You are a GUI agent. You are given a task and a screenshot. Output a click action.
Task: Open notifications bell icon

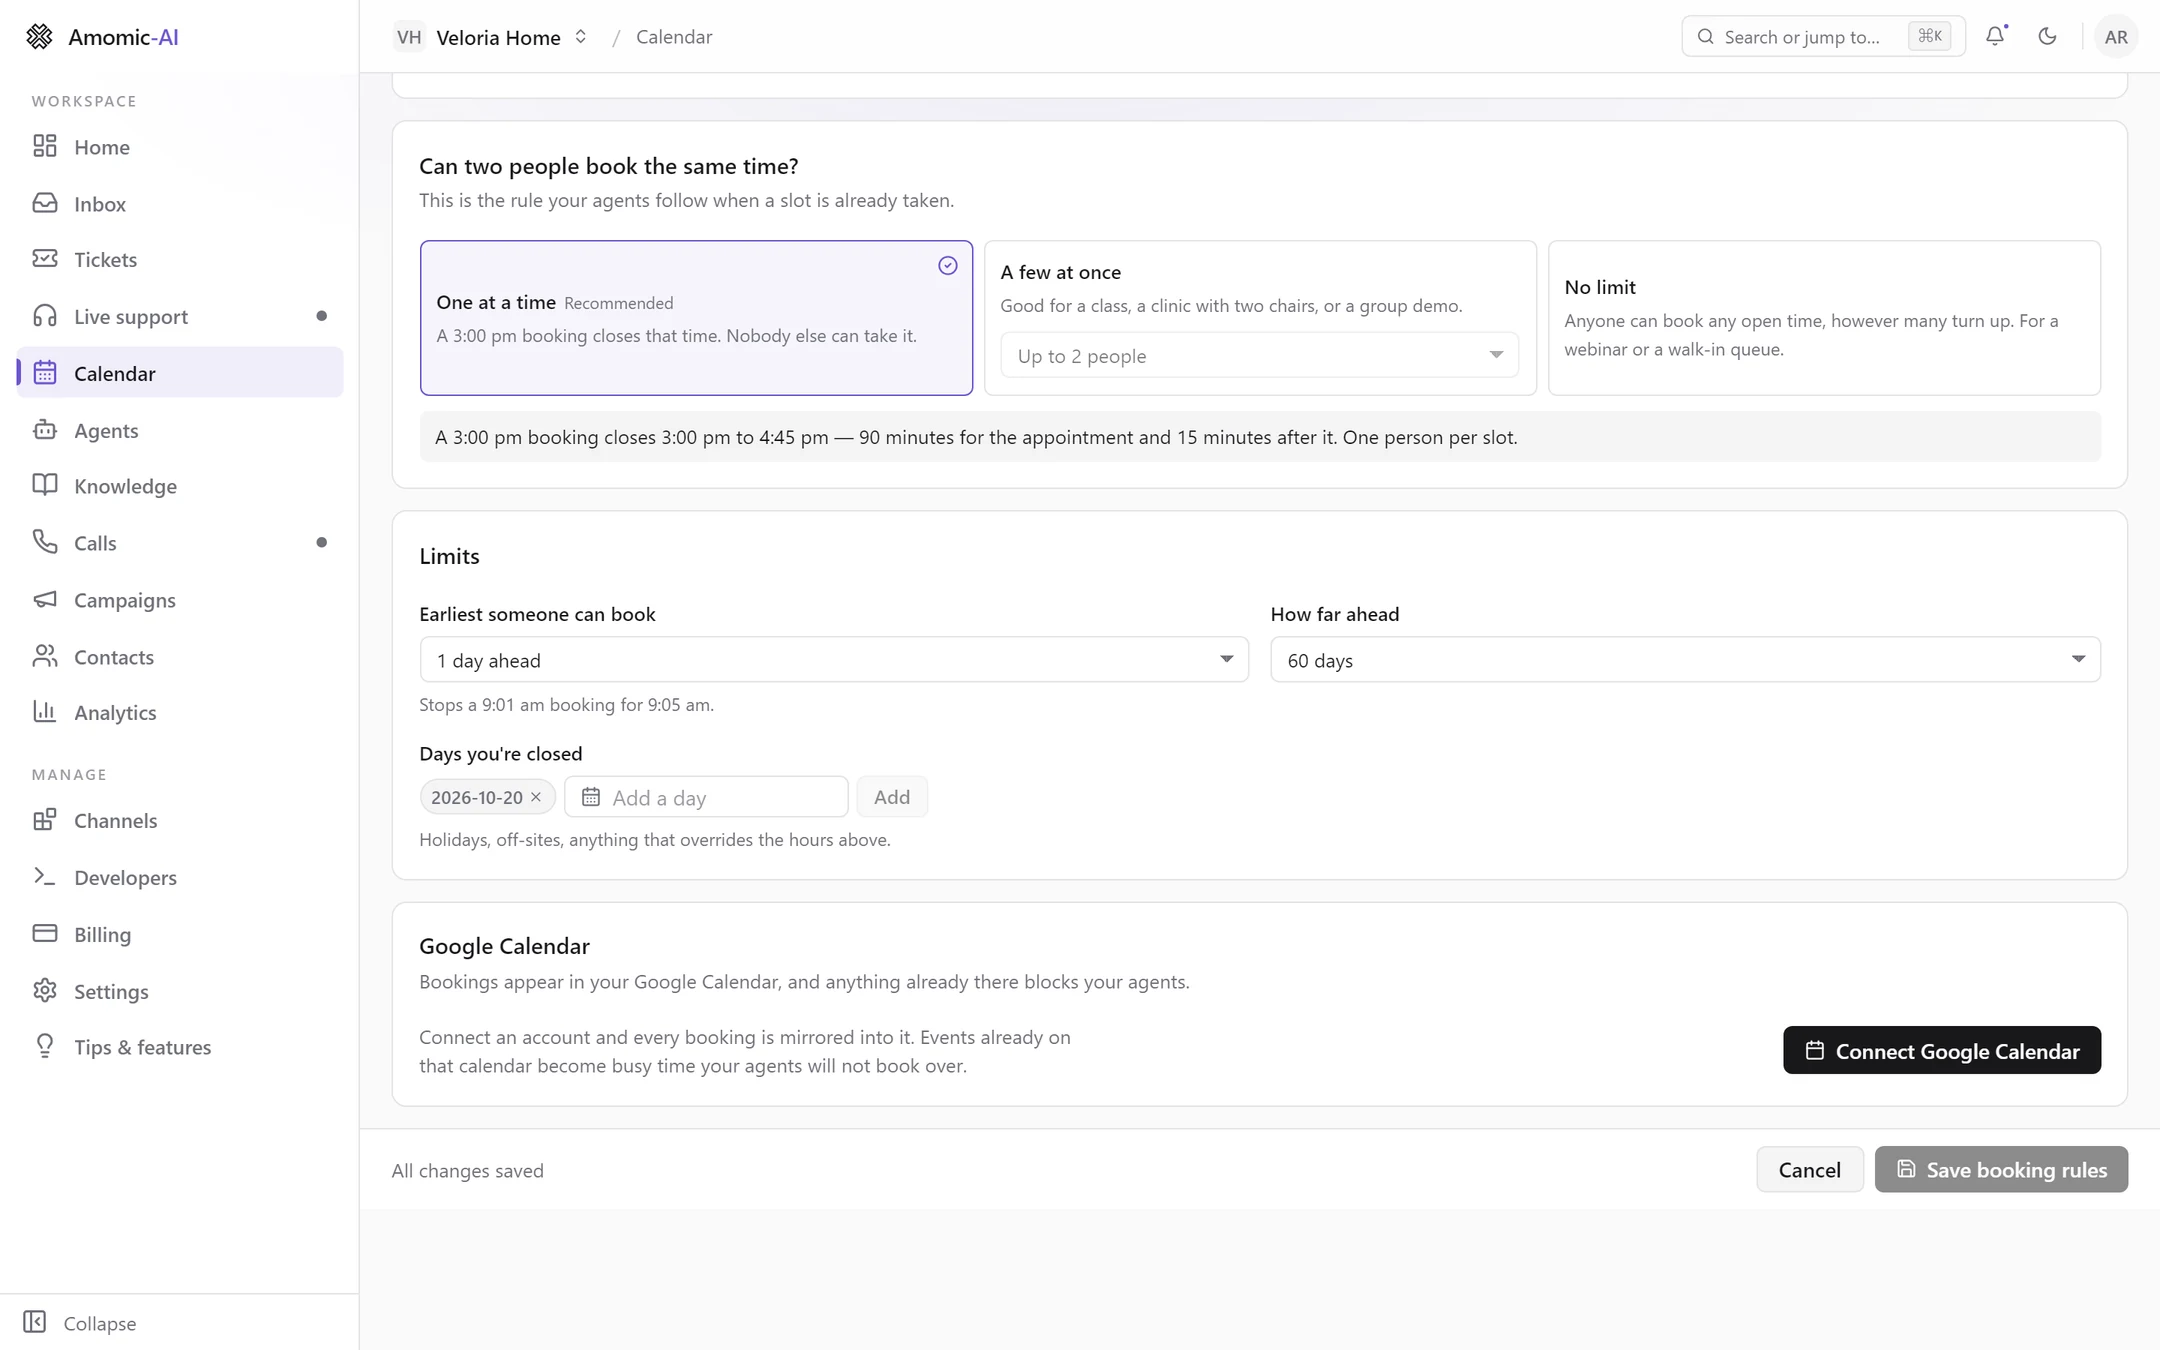tap(1995, 36)
